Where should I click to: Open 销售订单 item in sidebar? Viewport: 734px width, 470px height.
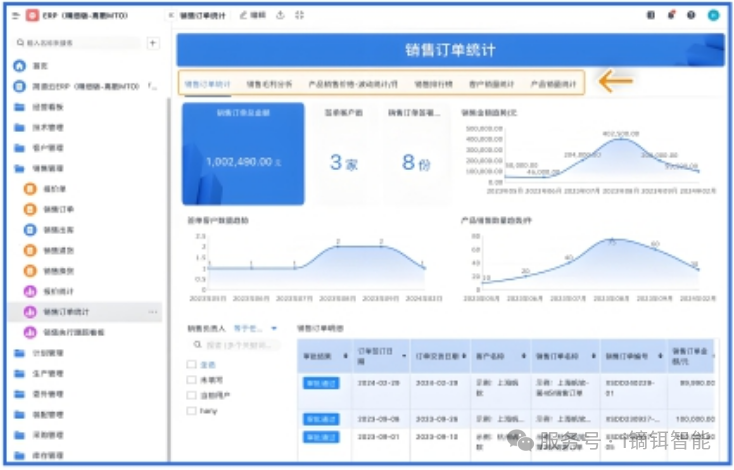(x=58, y=209)
